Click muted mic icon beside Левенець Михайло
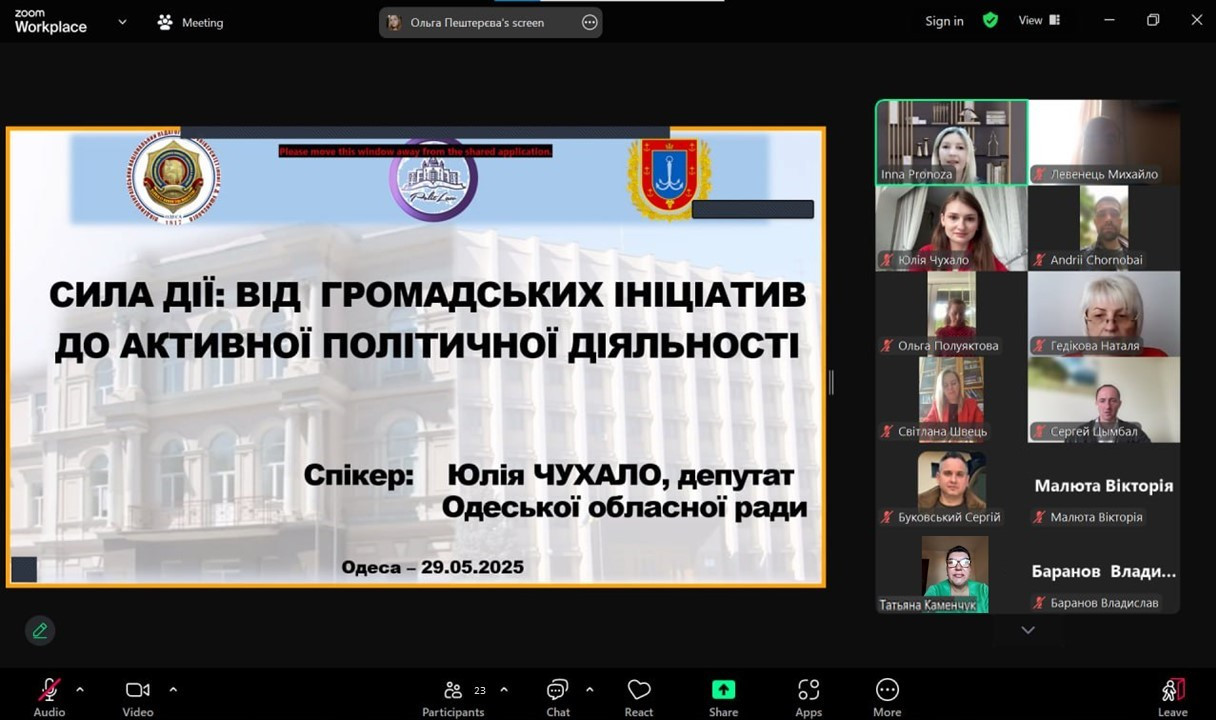Viewport: 1216px width, 720px height. pos(1040,174)
